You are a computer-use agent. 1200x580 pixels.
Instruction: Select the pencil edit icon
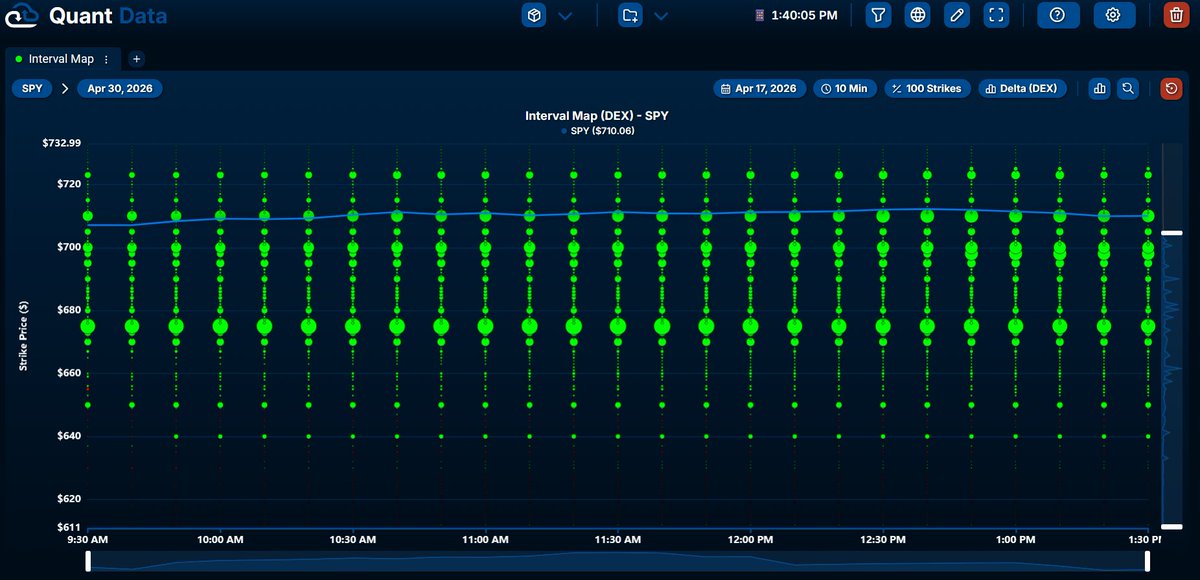click(957, 15)
